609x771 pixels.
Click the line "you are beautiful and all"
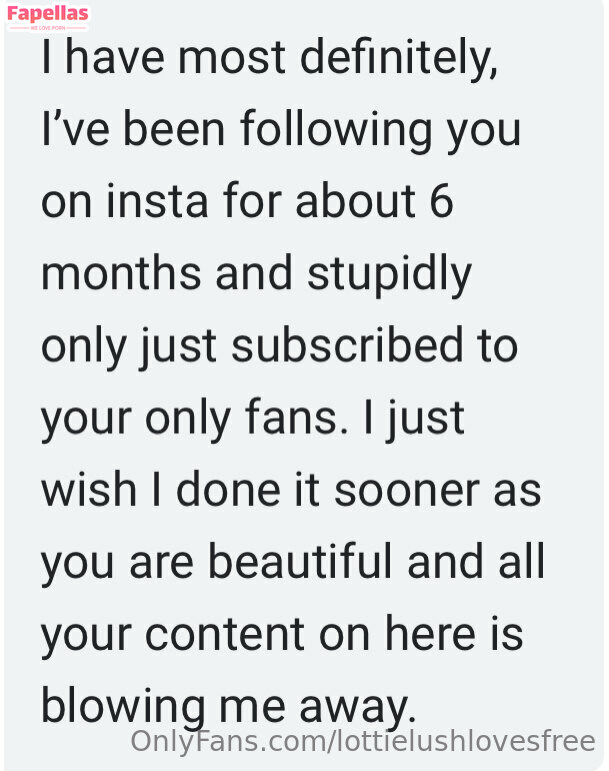[293, 561]
